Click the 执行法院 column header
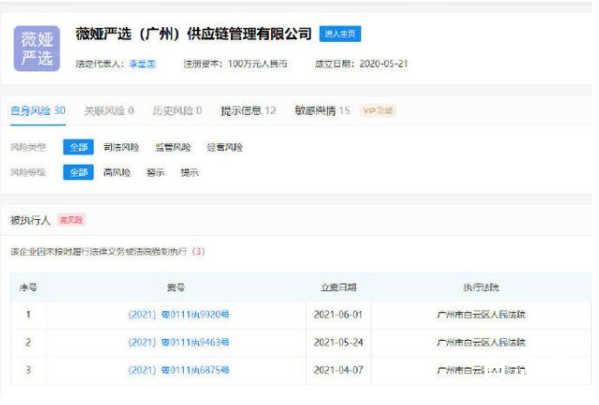The width and height of the screenshot is (599, 405). [481, 287]
